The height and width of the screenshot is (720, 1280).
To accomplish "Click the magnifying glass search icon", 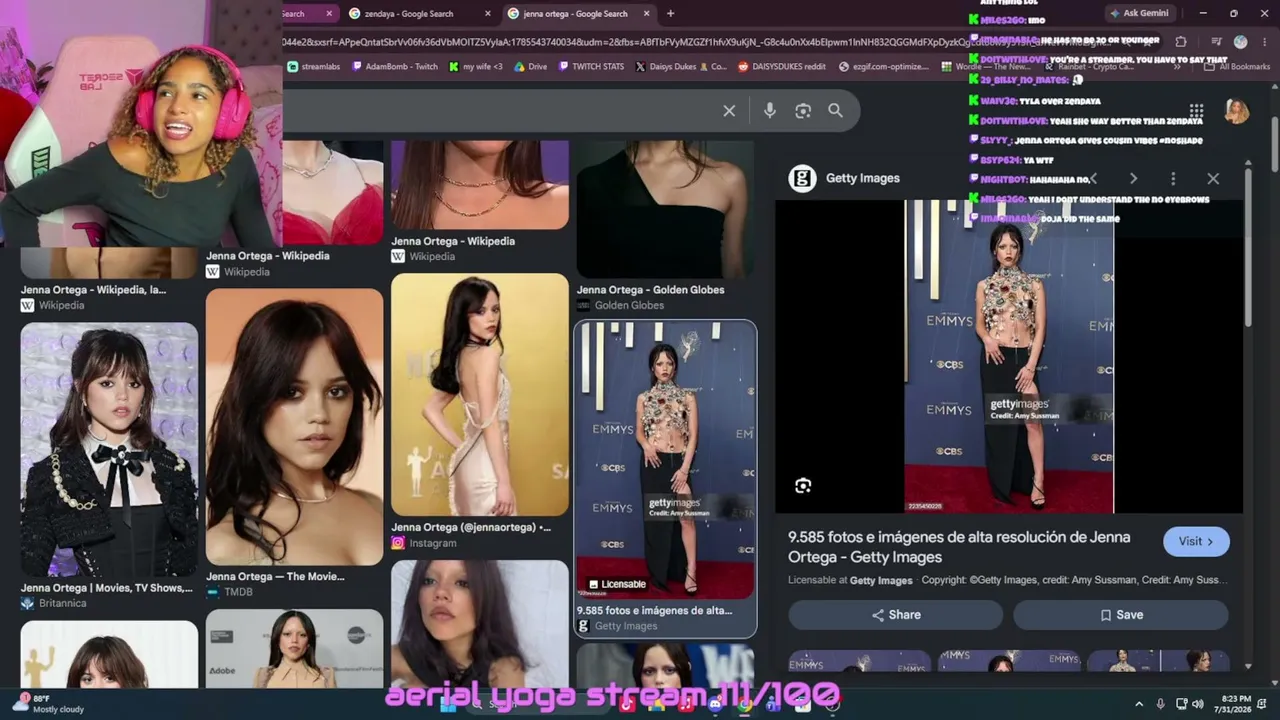I will 835,111.
